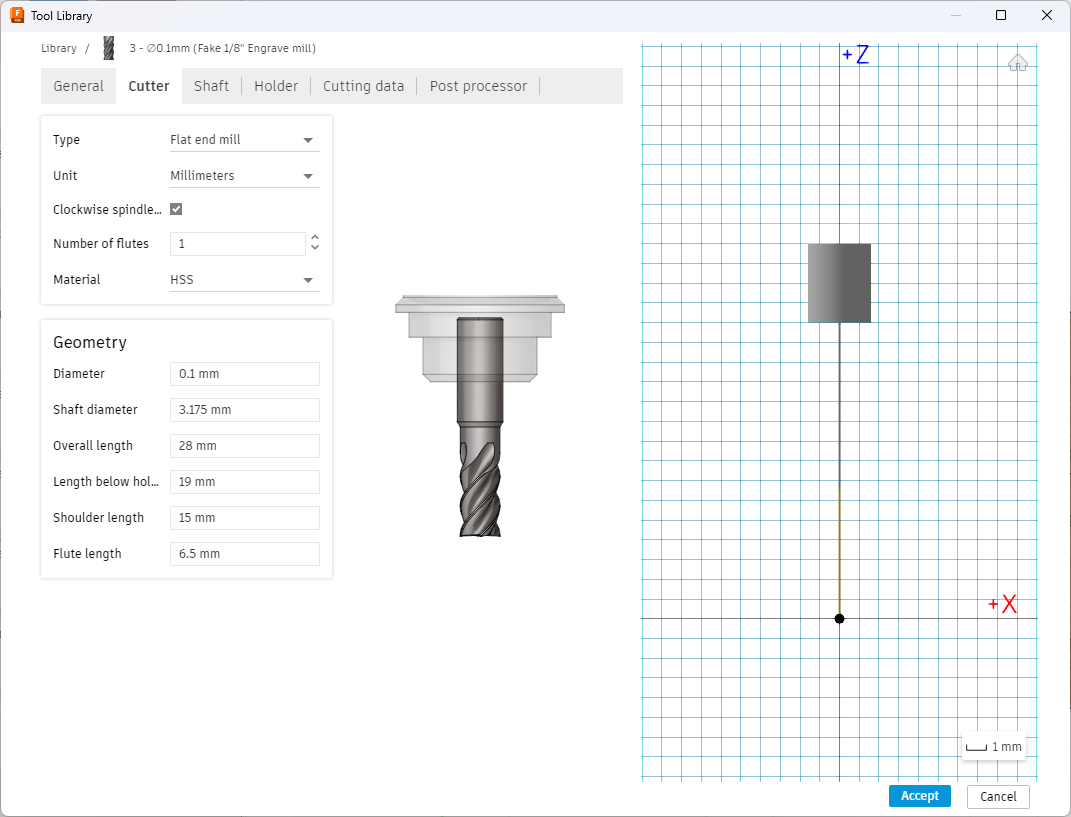Open the Material HSS dropdown
This screenshot has height=817, width=1071.
pyautogui.click(x=243, y=280)
